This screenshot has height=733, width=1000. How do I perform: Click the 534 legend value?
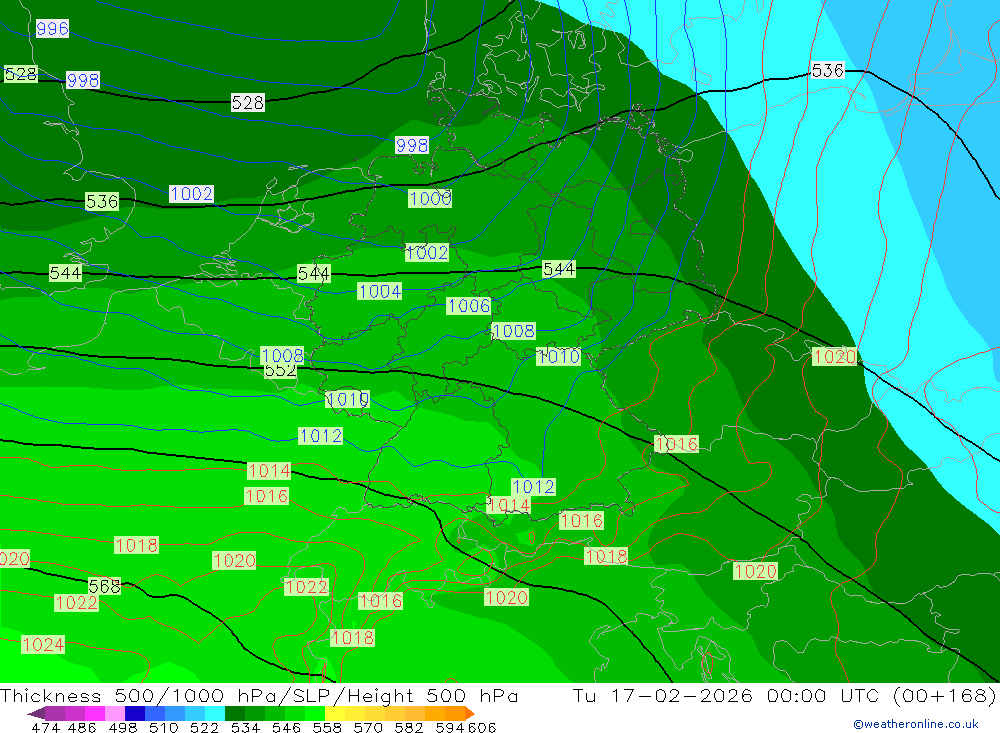[x=245, y=727]
